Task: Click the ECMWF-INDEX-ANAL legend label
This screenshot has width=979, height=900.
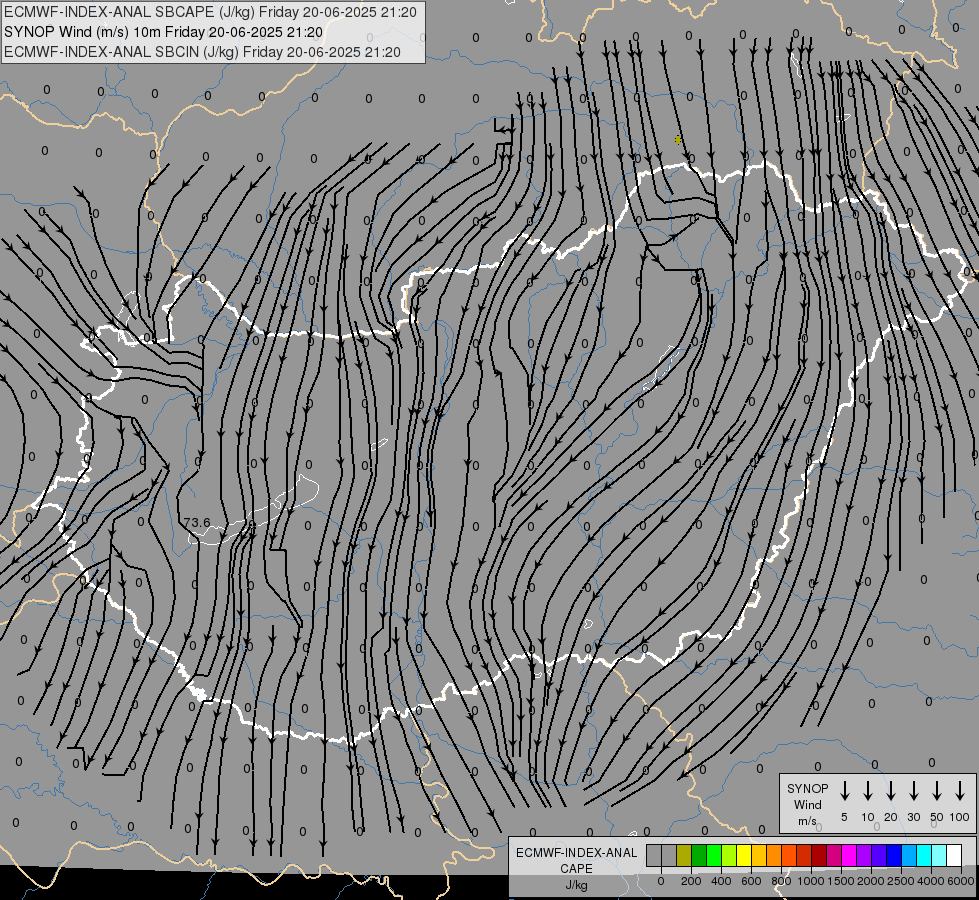Action: 577,853
